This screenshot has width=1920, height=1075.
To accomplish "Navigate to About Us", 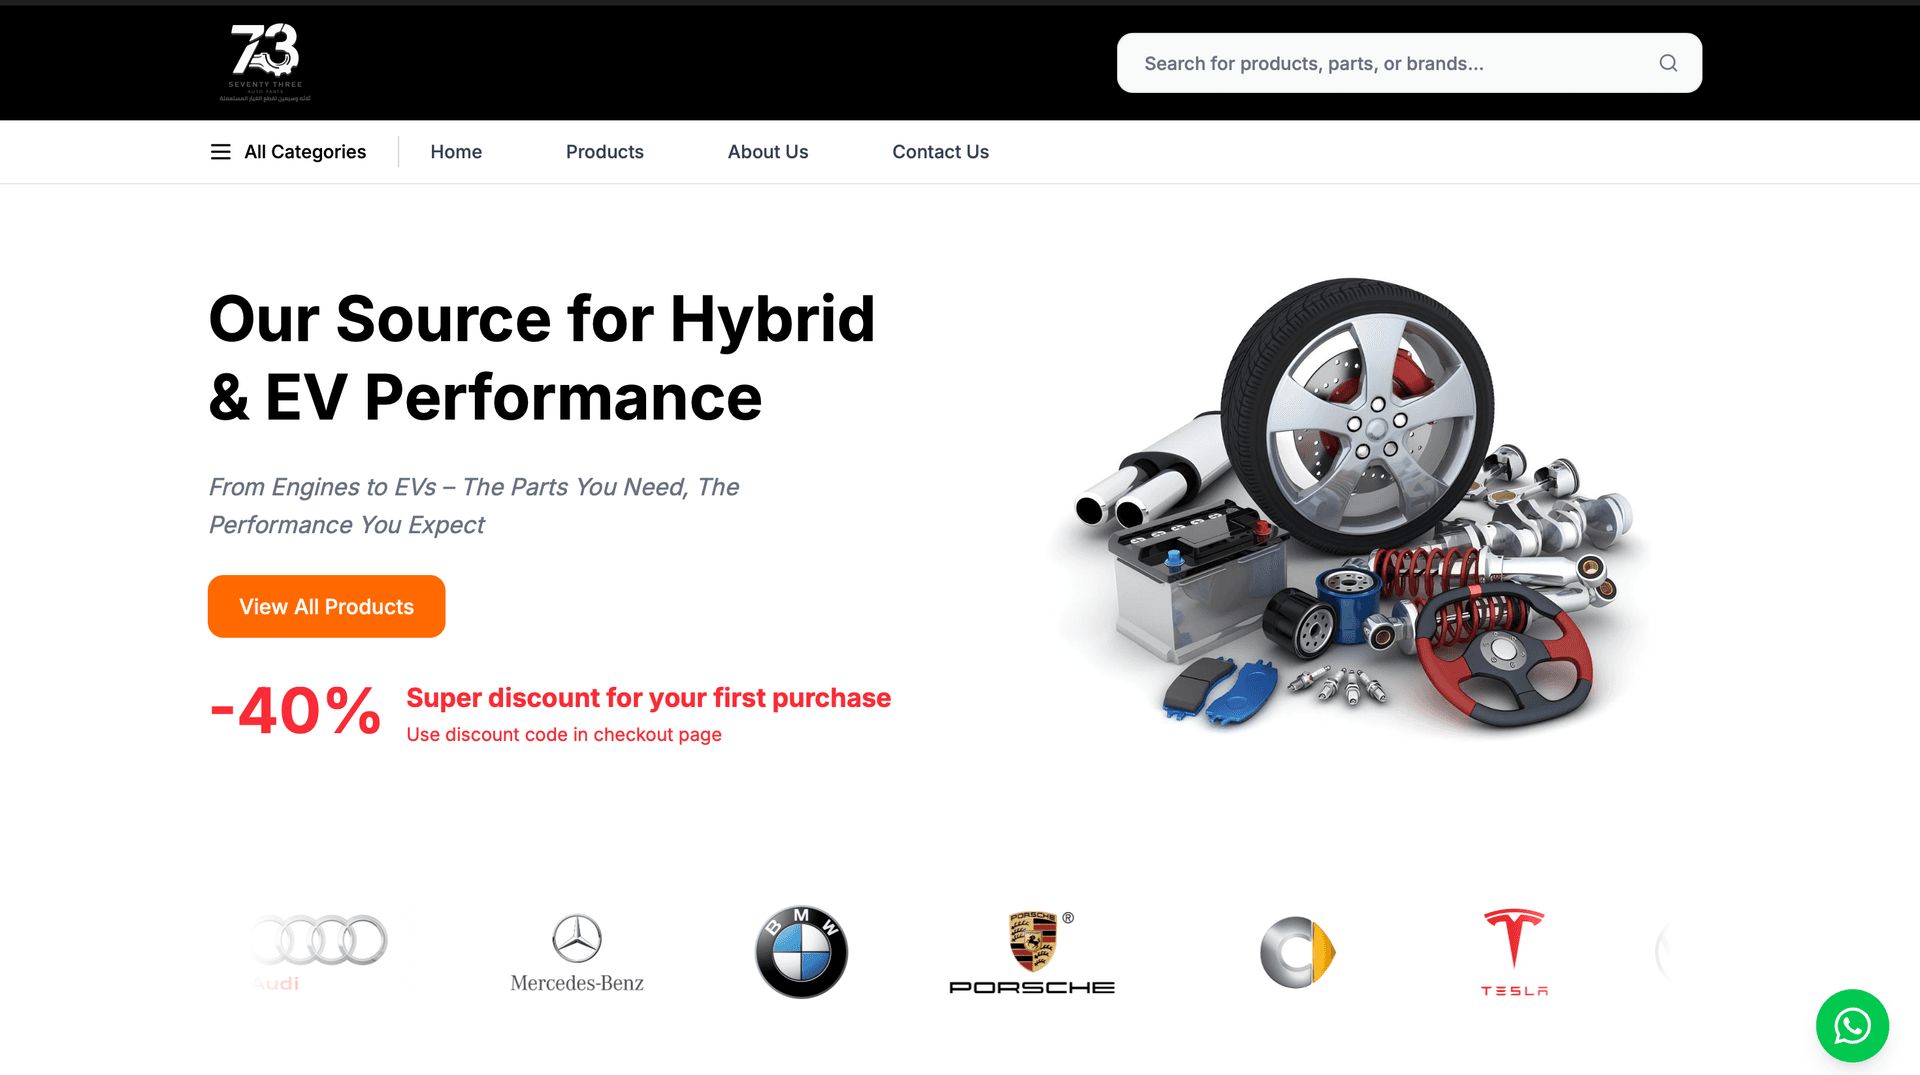I will pos(767,152).
